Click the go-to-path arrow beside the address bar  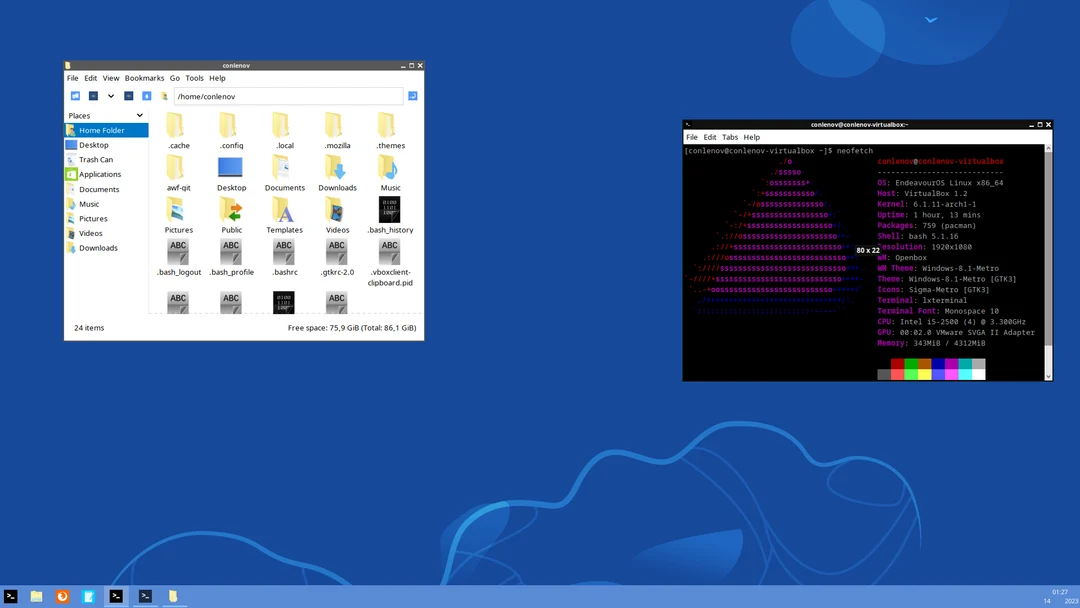point(412,96)
